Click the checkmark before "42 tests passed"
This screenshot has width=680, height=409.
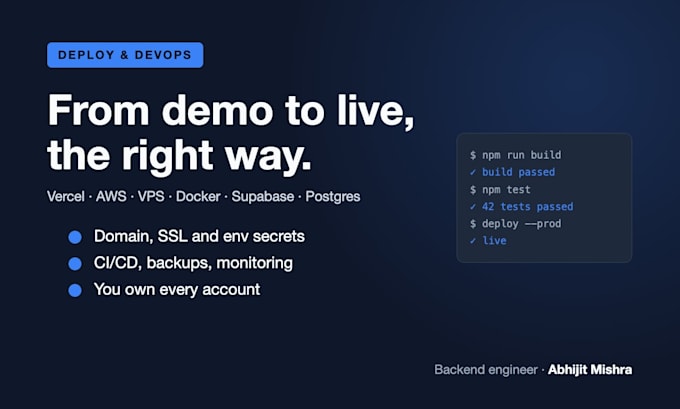pyautogui.click(x=473, y=206)
